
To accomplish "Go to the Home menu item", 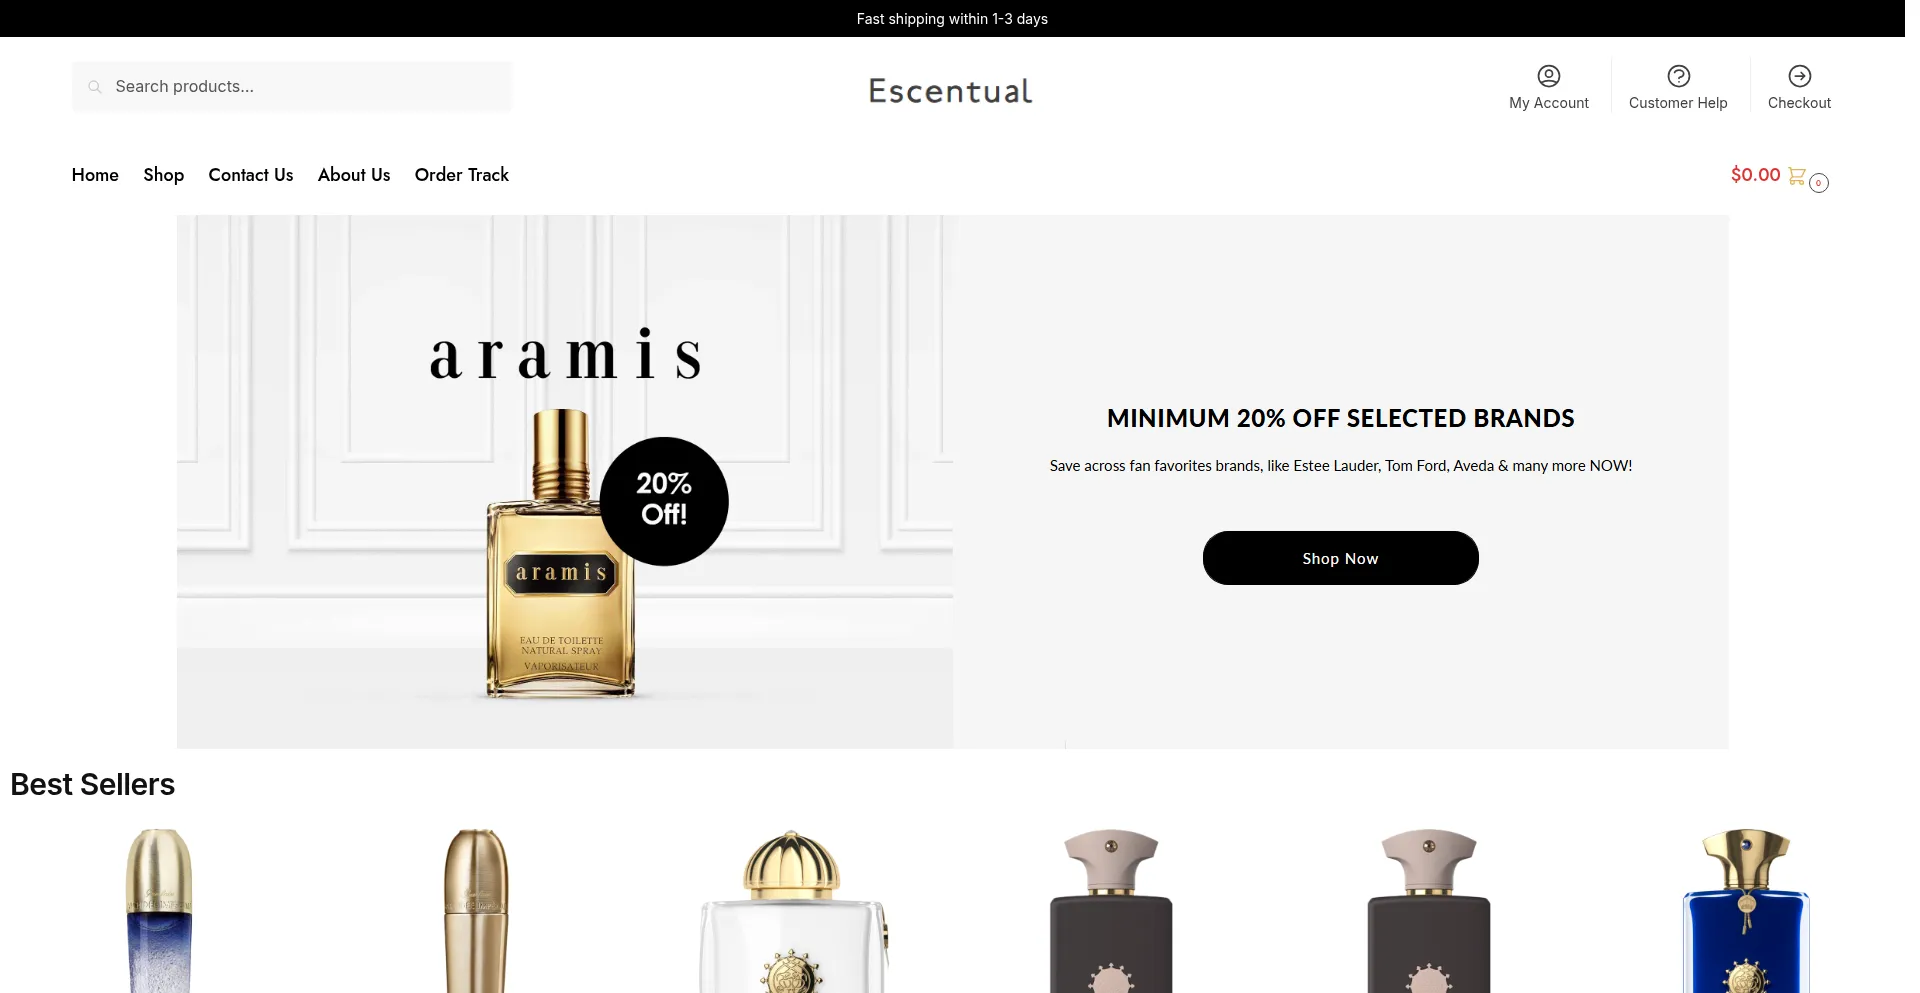I will click(95, 175).
